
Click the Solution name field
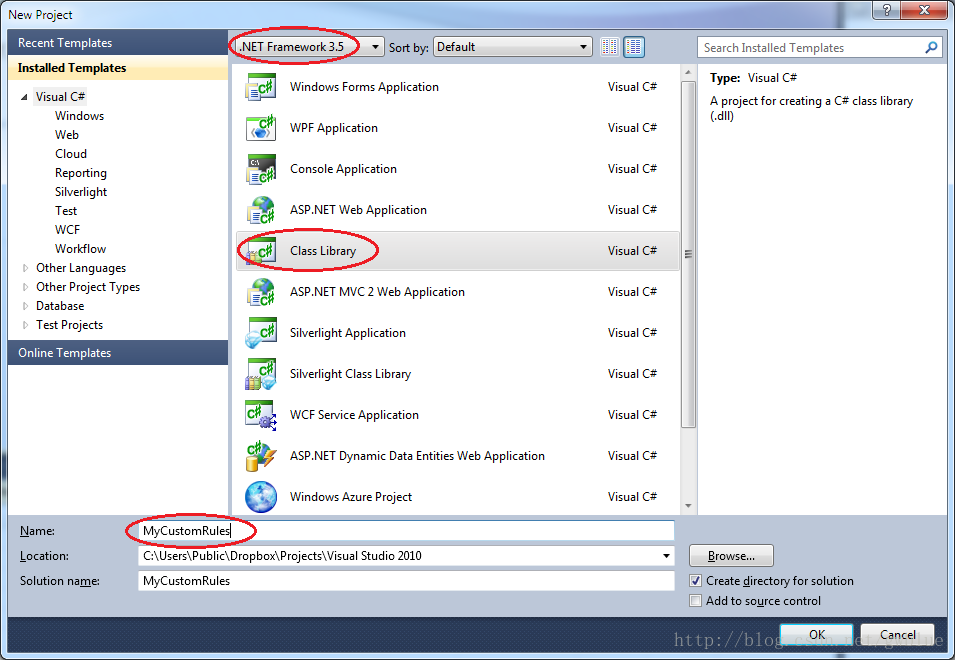tap(406, 581)
